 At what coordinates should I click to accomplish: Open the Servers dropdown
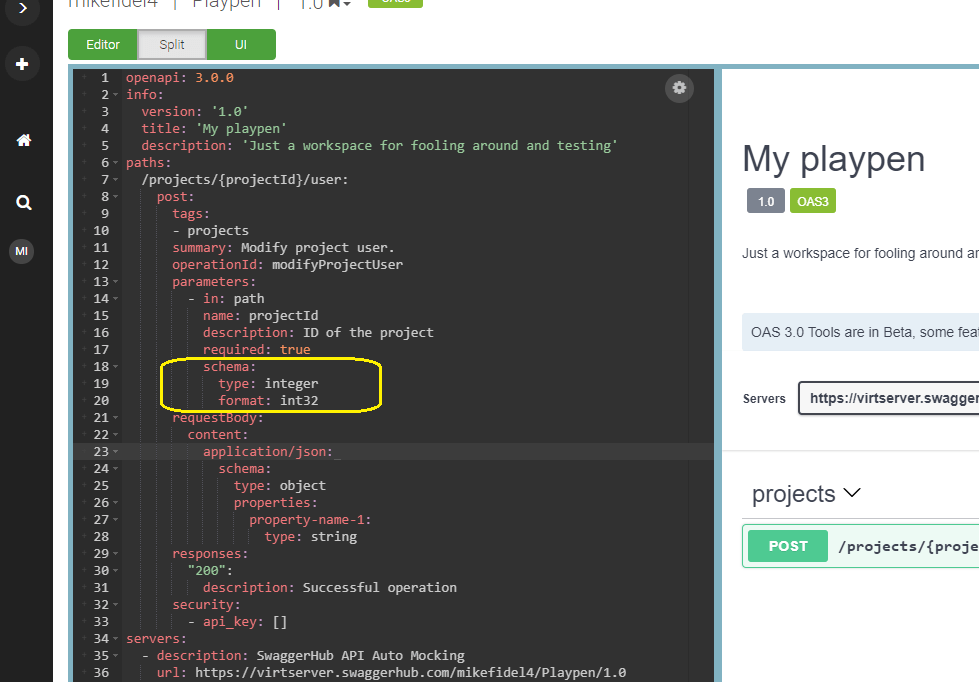888,398
